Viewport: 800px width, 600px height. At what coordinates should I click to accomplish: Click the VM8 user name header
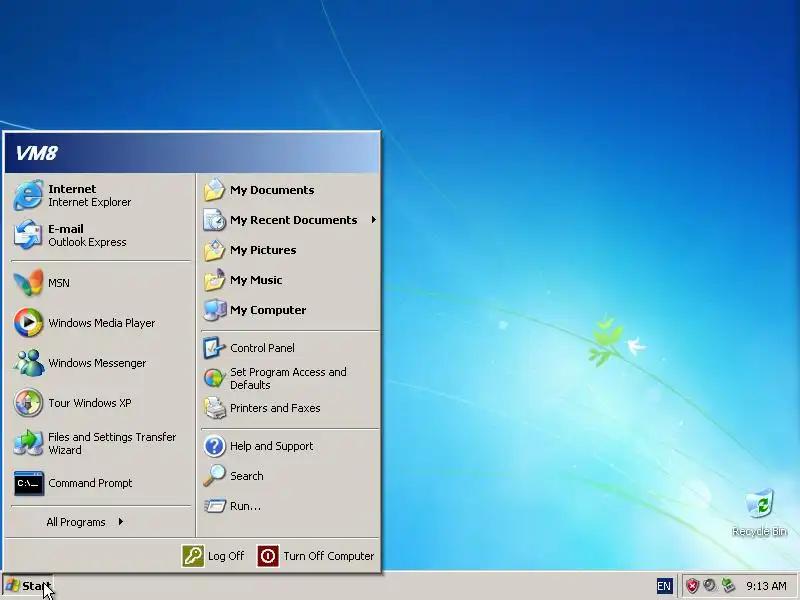pyautogui.click(x=36, y=153)
